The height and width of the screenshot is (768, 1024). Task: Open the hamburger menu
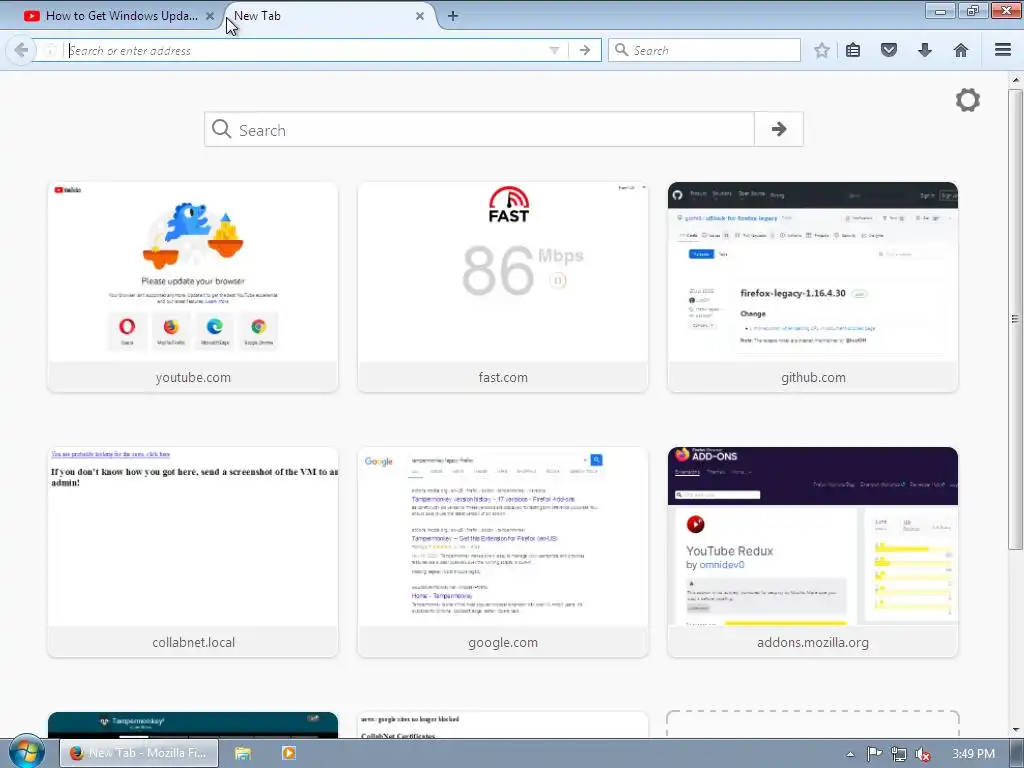pyautogui.click(x=1003, y=50)
